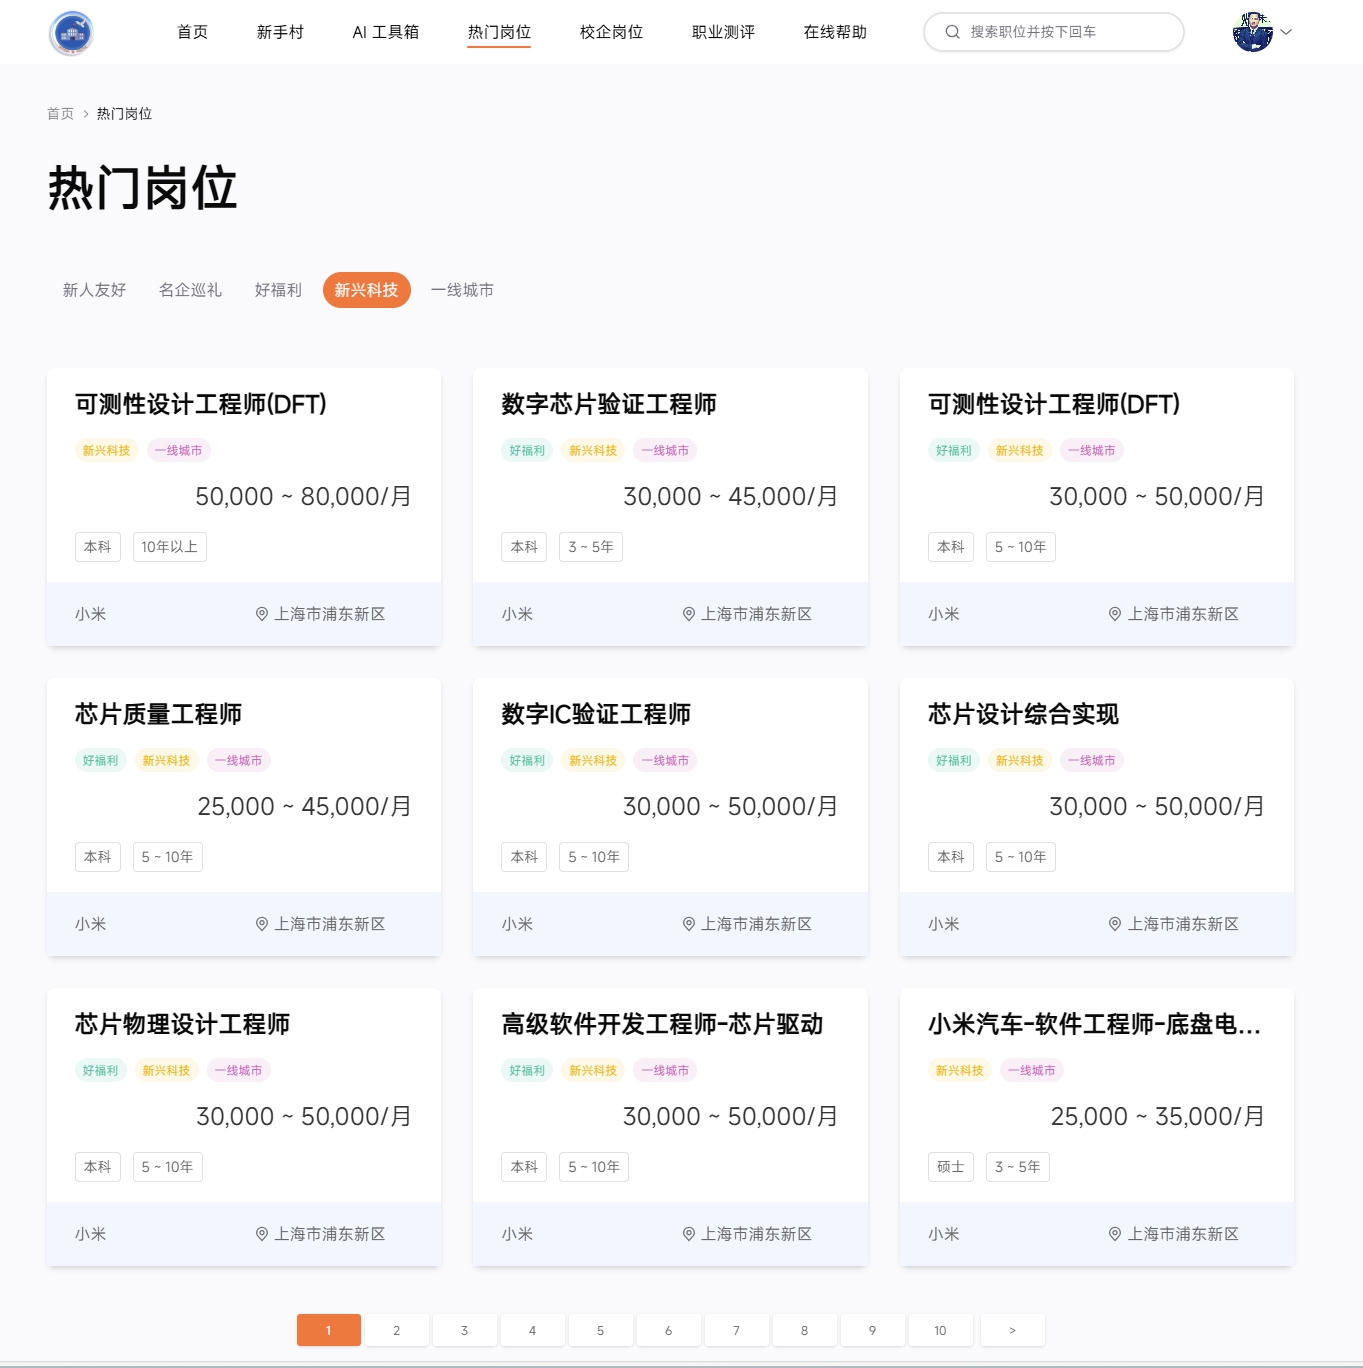Go to 首页 in top navigation

(193, 32)
